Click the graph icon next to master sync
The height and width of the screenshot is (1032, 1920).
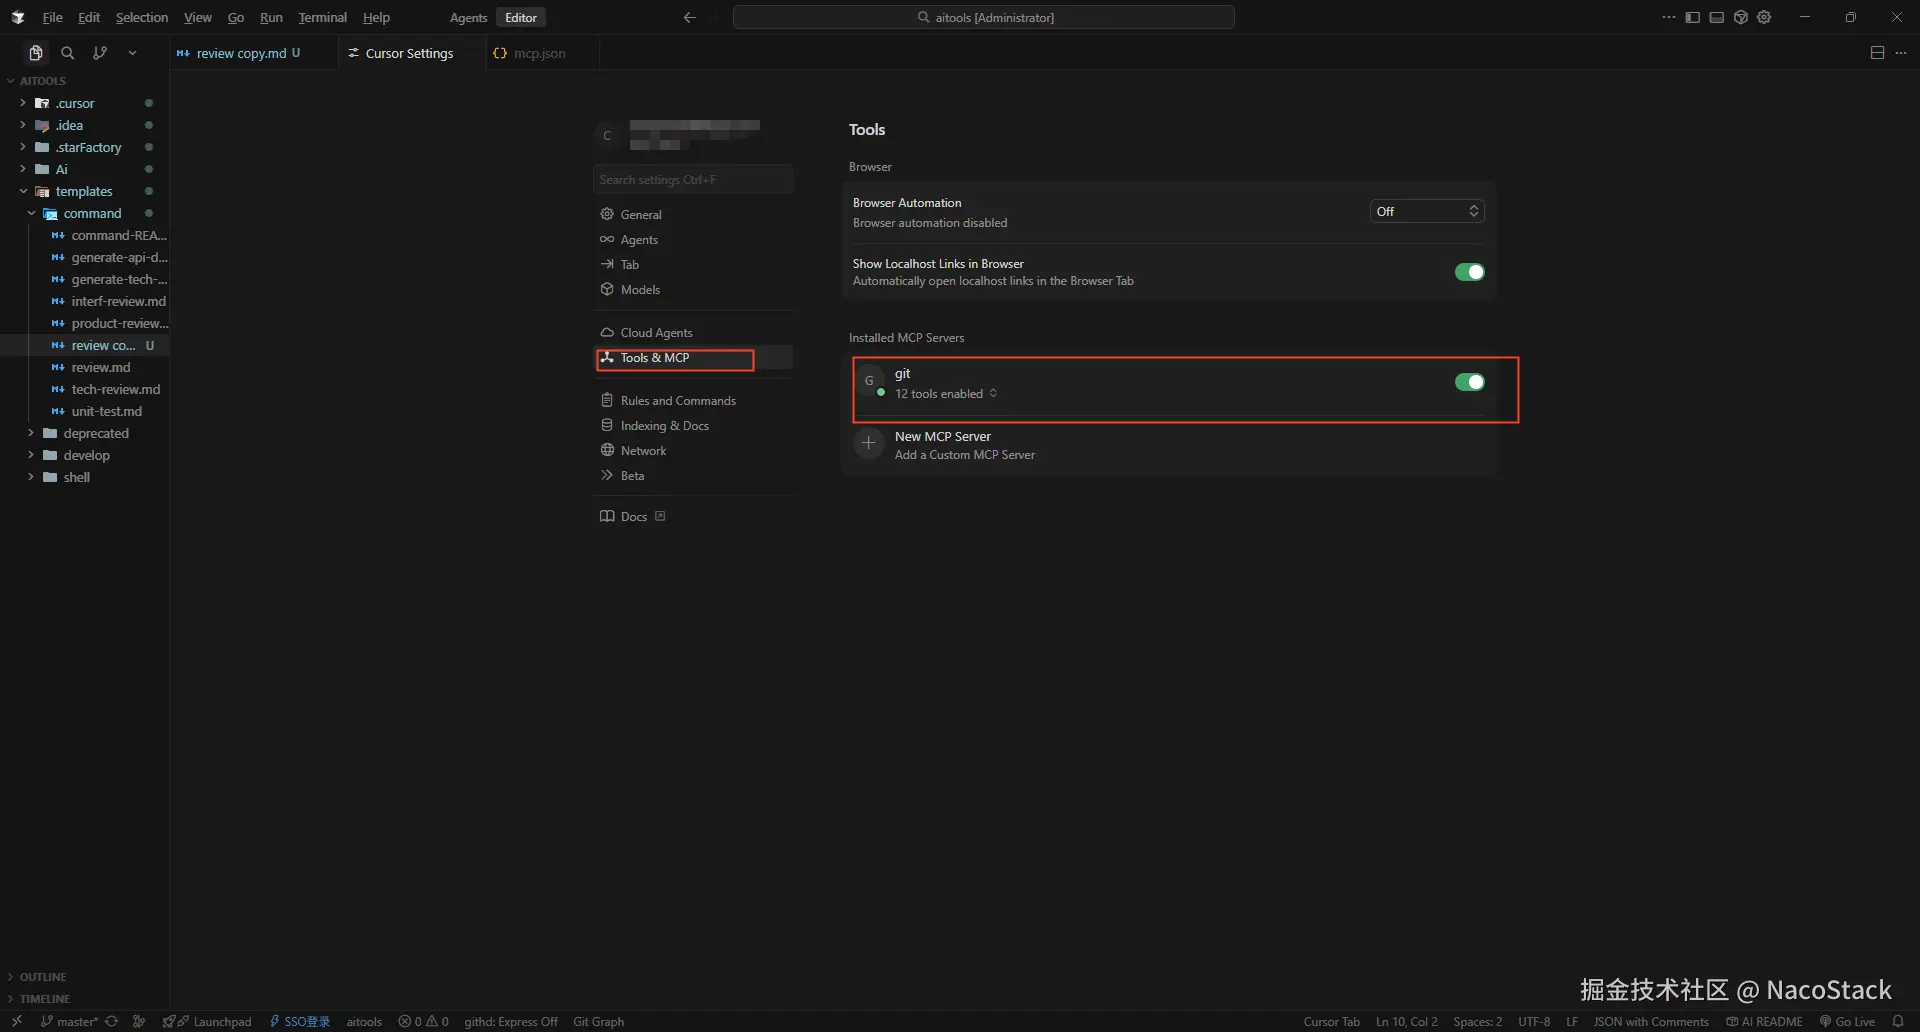coord(139,1021)
